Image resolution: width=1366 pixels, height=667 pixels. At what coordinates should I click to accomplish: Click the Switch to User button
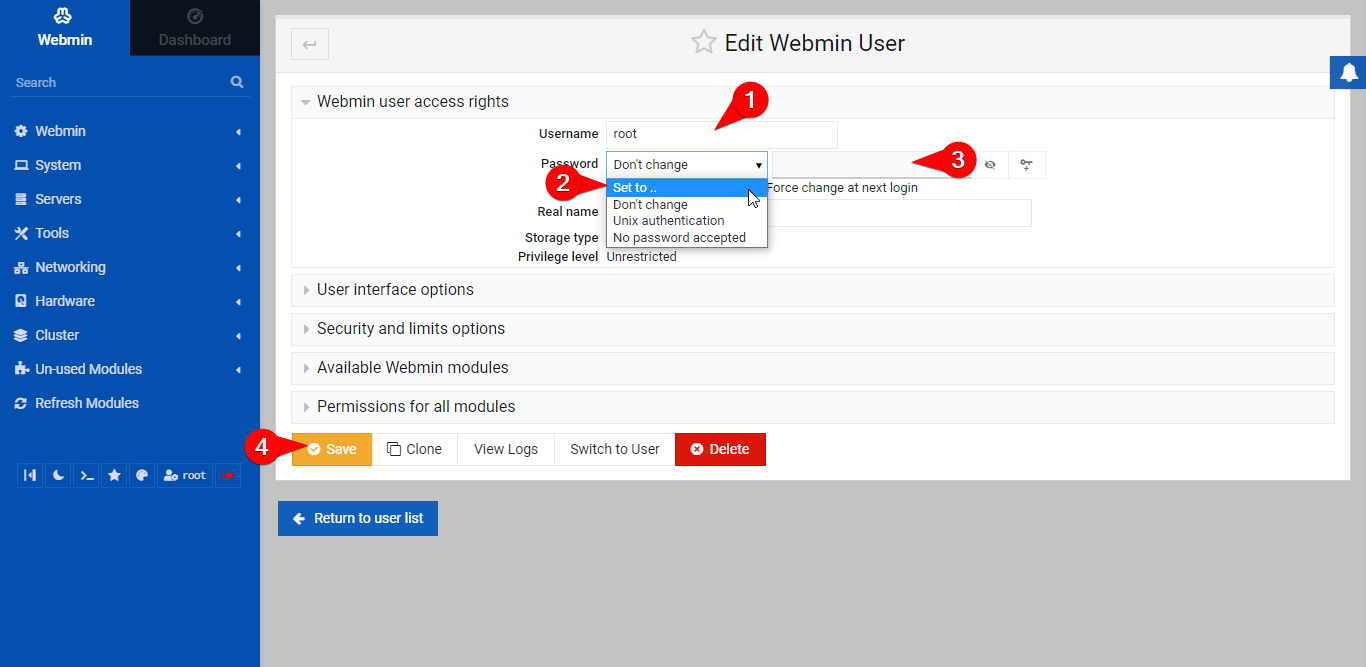615,449
